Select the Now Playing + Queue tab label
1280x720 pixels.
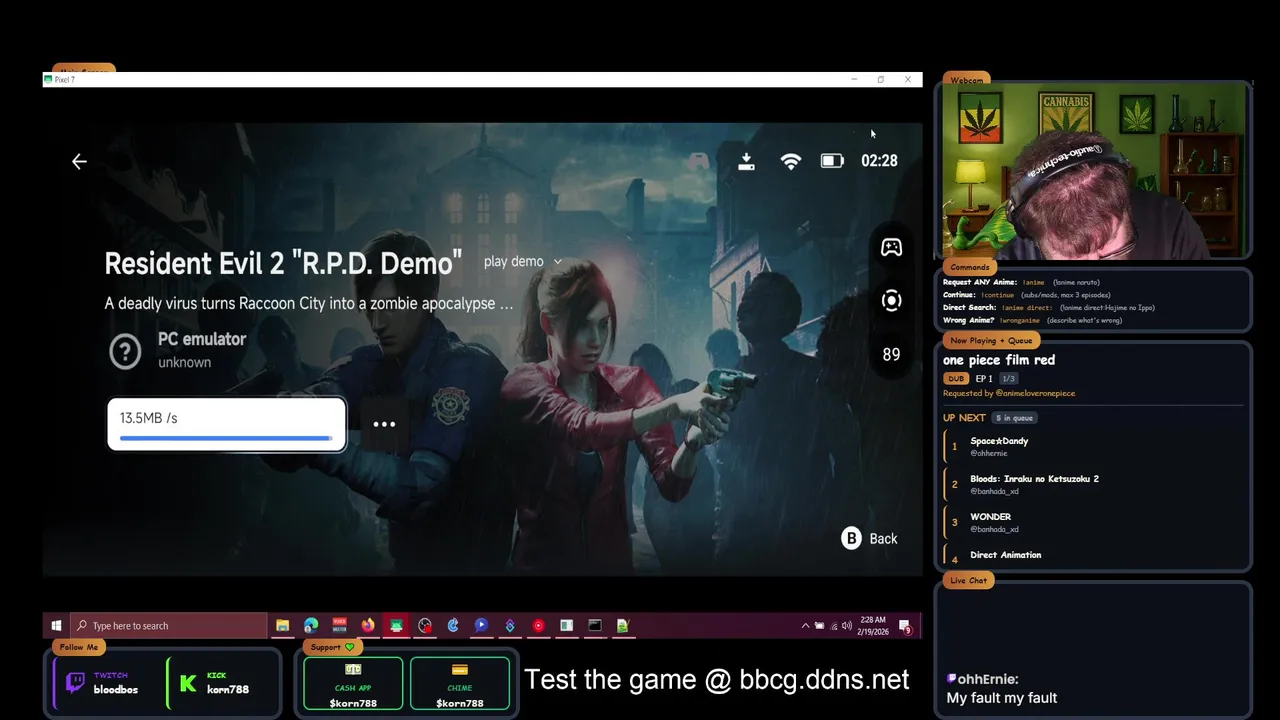(991, 341)
